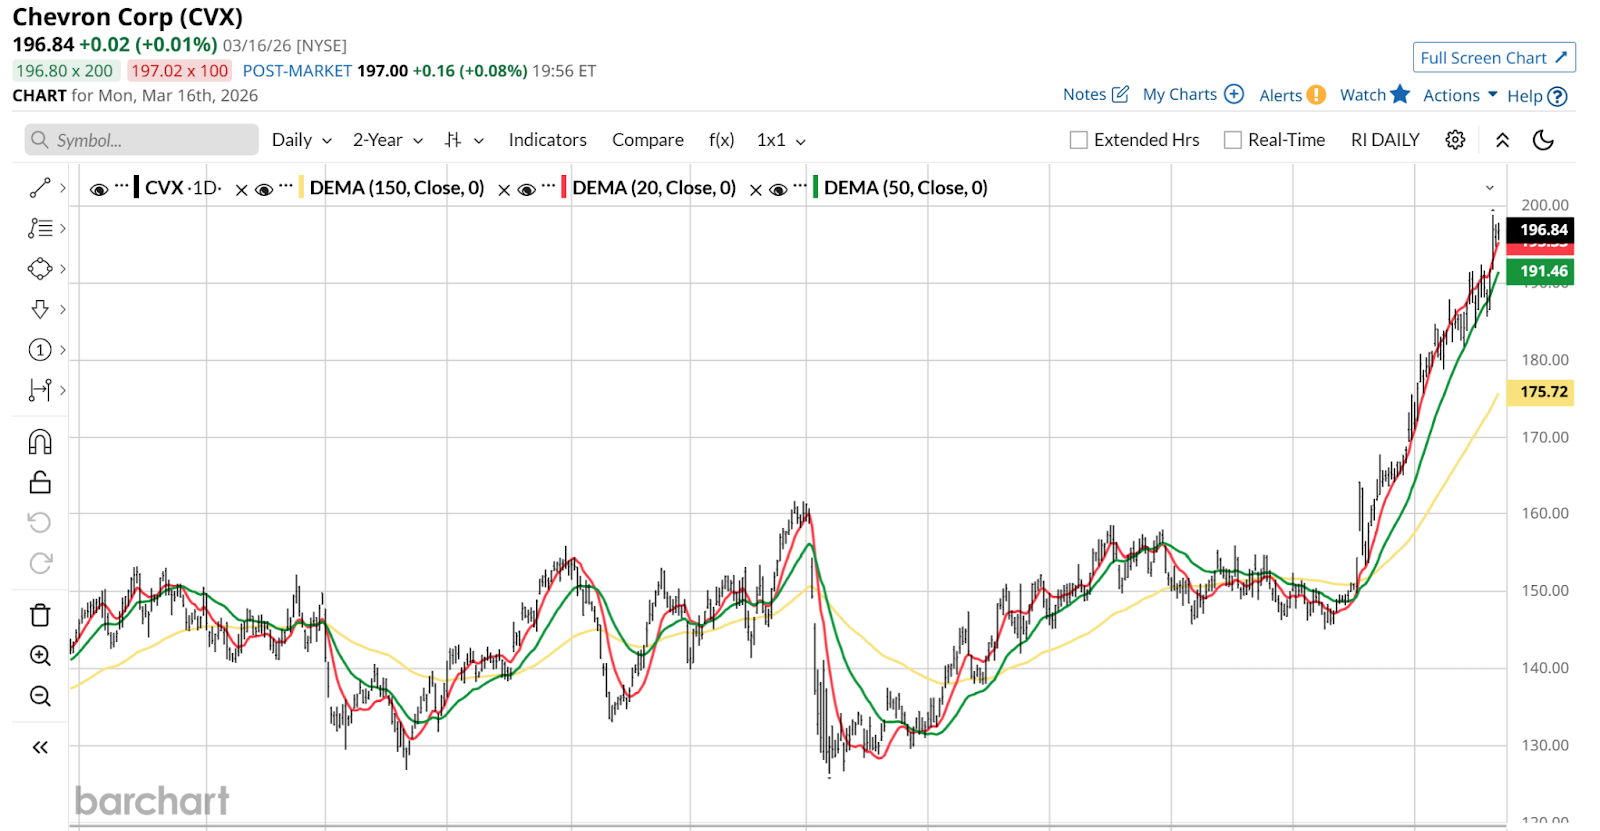Open more options for DEMA (150, Close, 0)
This screenshot has height=831, width=1600.
[x=286, y=186]
